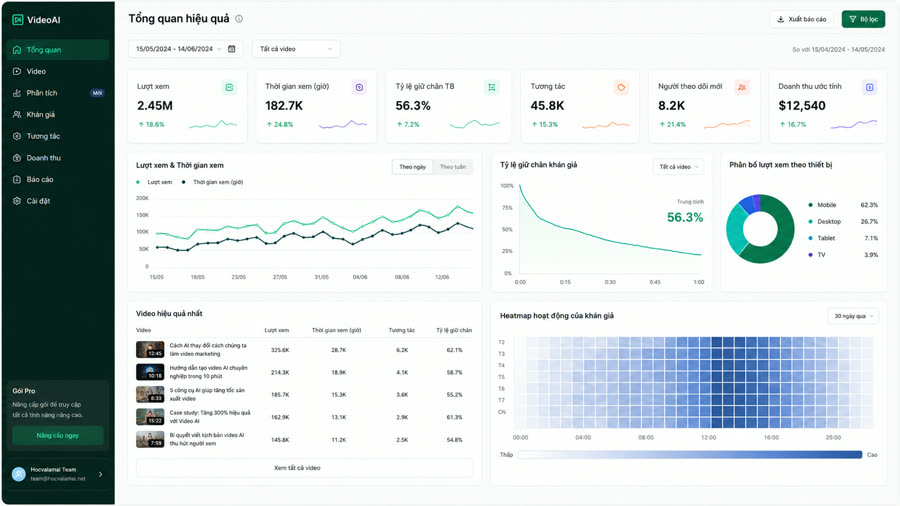The width and height of the screenshot is (900, 506).
Task: Open thumbnail of the 8:33 video
Action: [150, 394]
